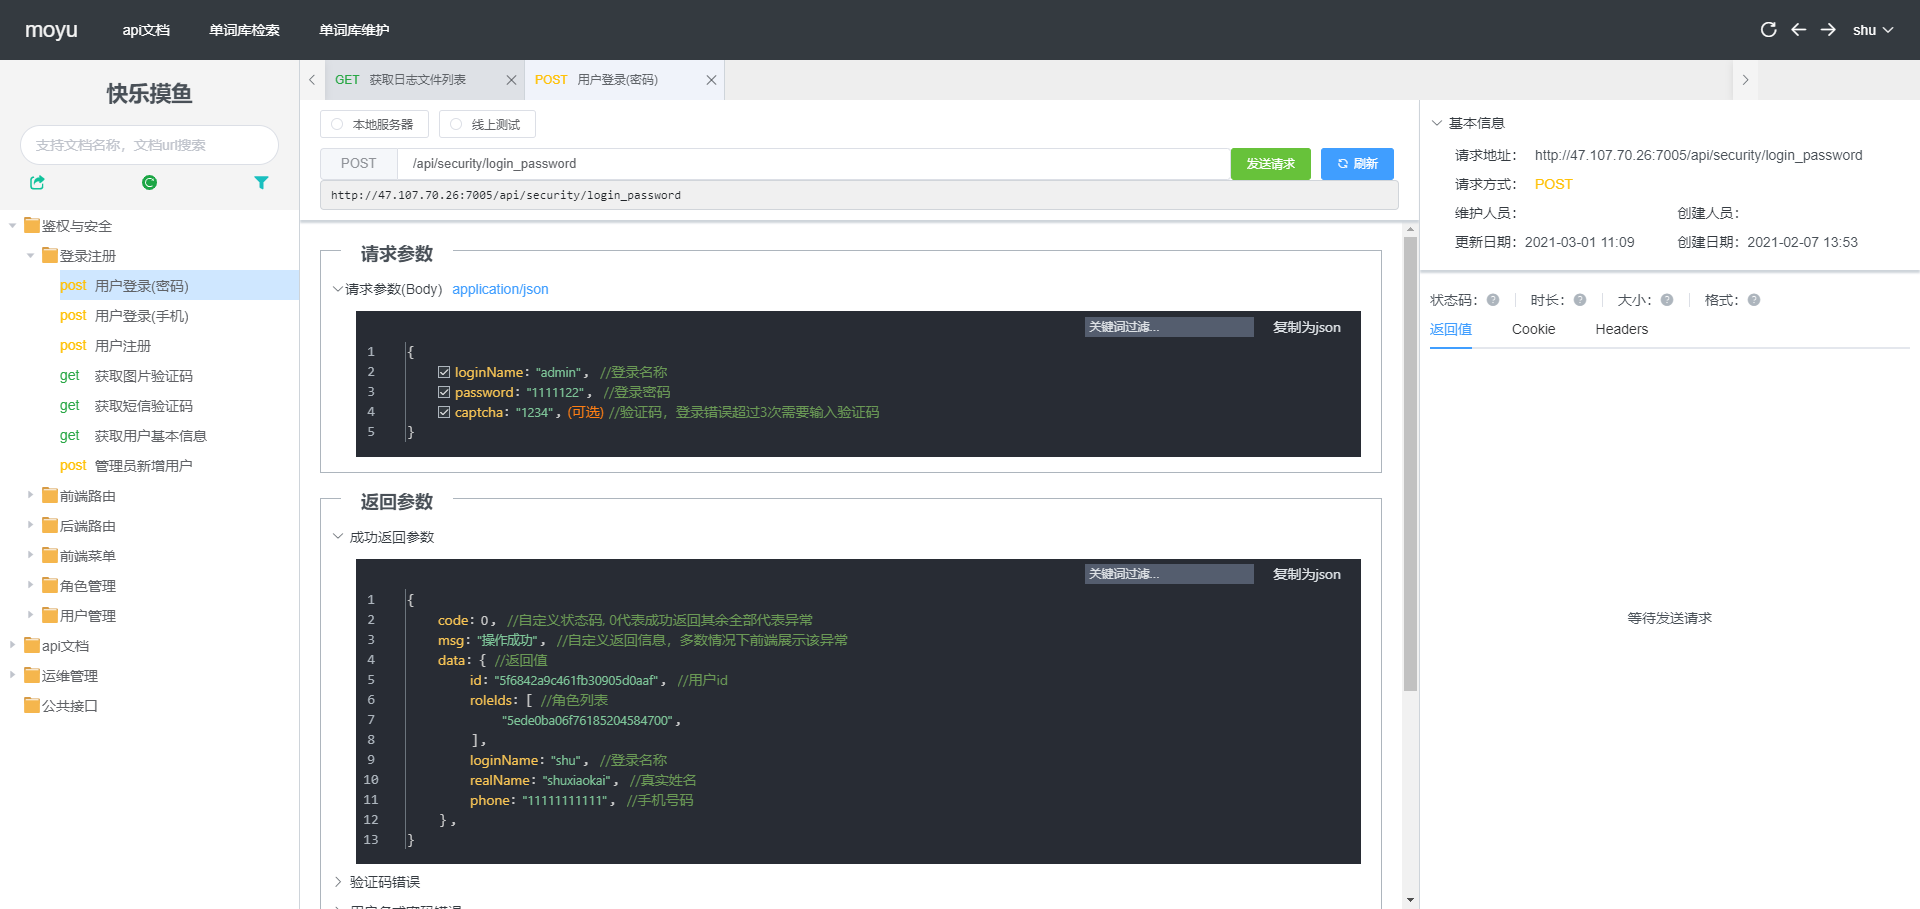Copy return parameters with 复制为json

coord(1306,574)
